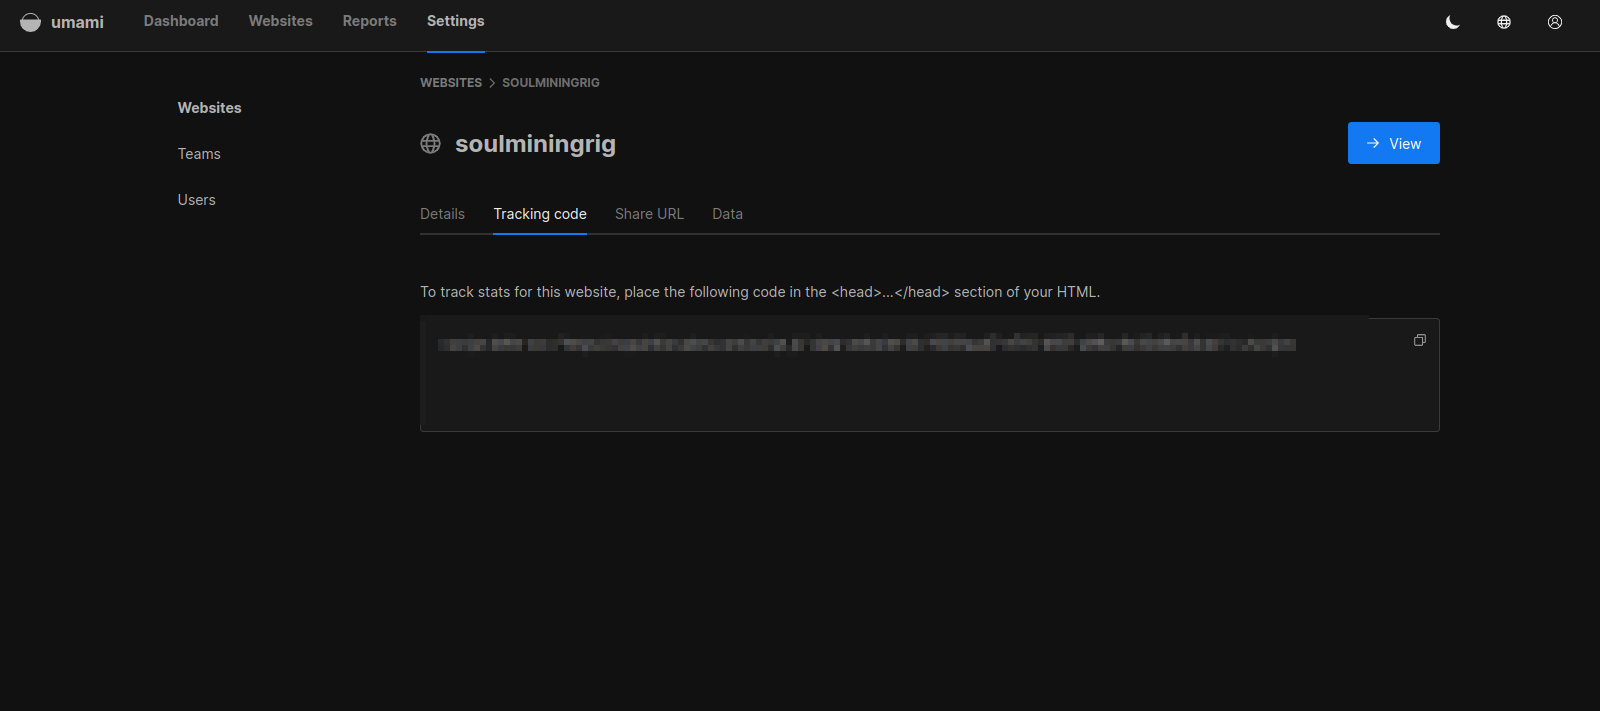Open Websites in settings sidebar
The height and width of the screenshot is (711, 1600).
[210, 108]
